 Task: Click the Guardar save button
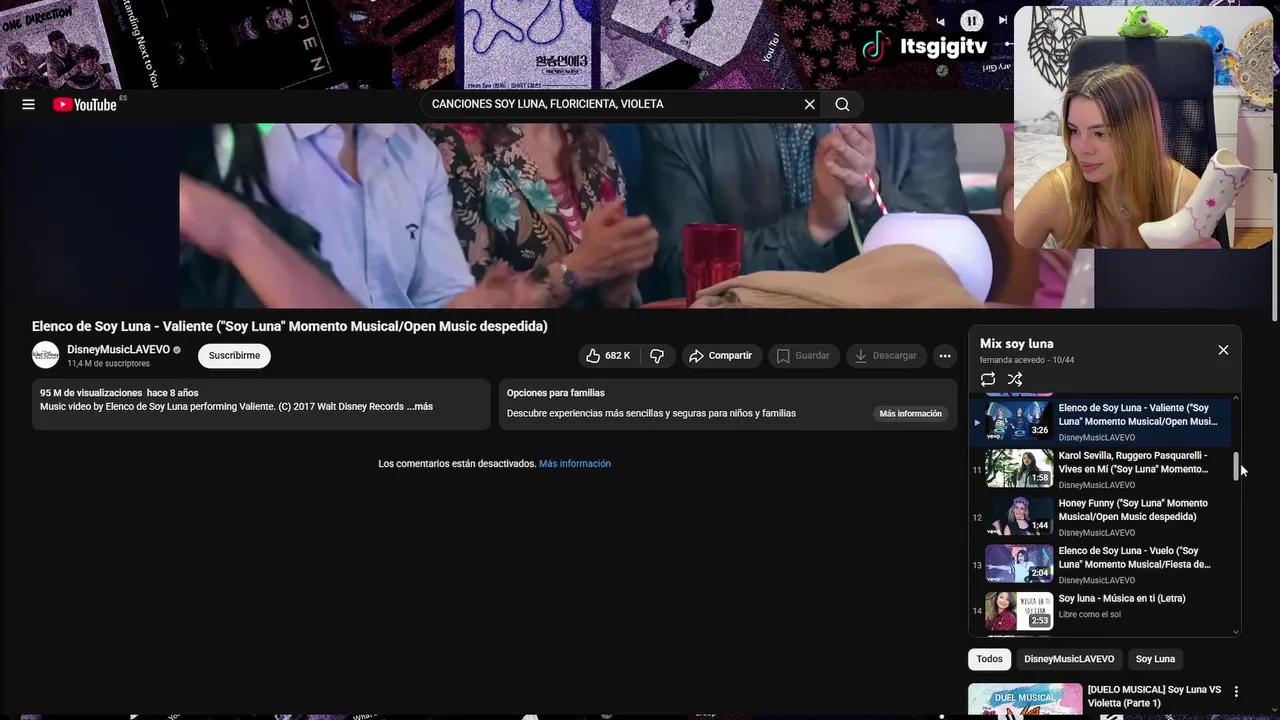(x=804, y=356)
